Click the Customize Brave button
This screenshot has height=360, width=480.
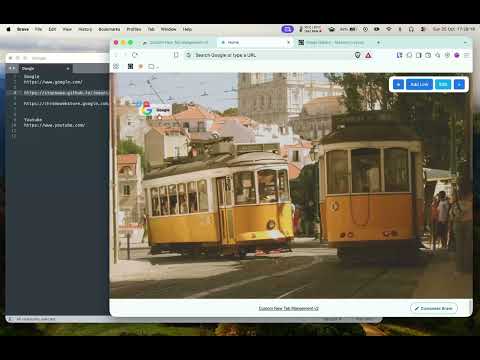[x=434, y=308]
